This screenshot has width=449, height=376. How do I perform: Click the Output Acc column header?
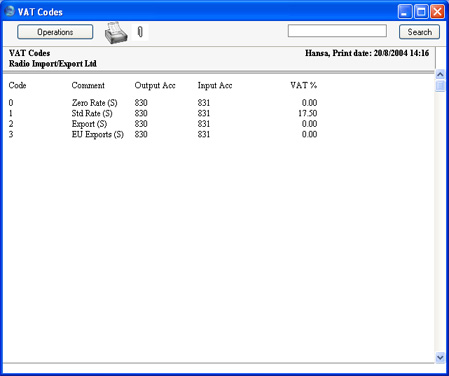tap(155, 86)
